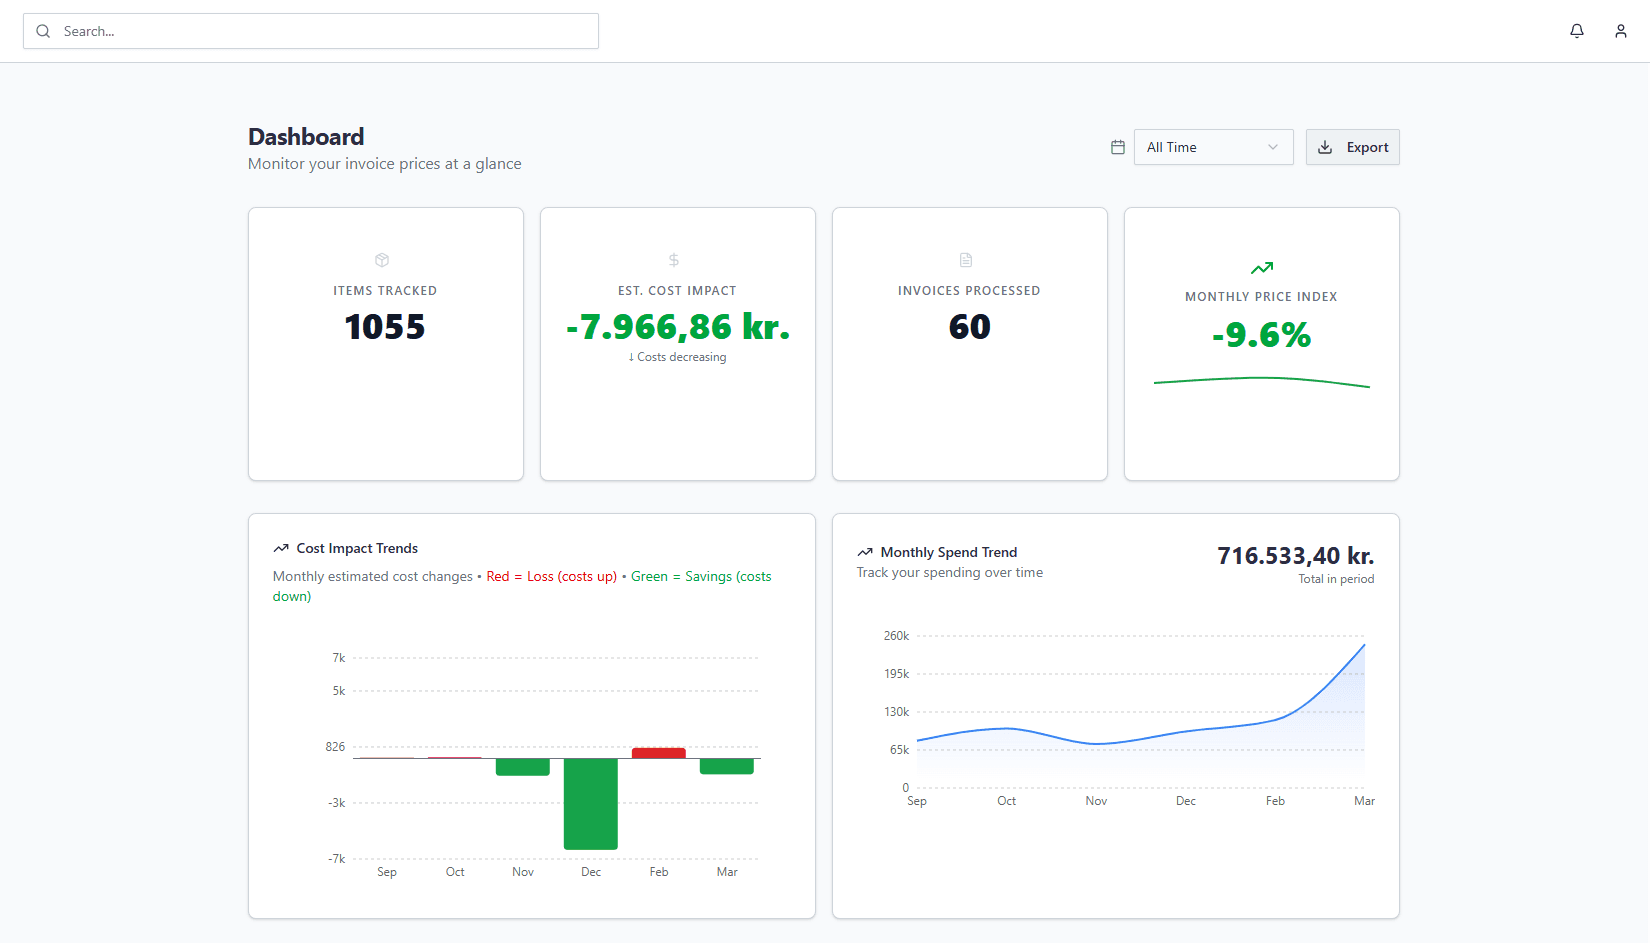This screenshot has height=943, width=1650.
Task: Open the user profile icon
Action: tap(1621, 31)
